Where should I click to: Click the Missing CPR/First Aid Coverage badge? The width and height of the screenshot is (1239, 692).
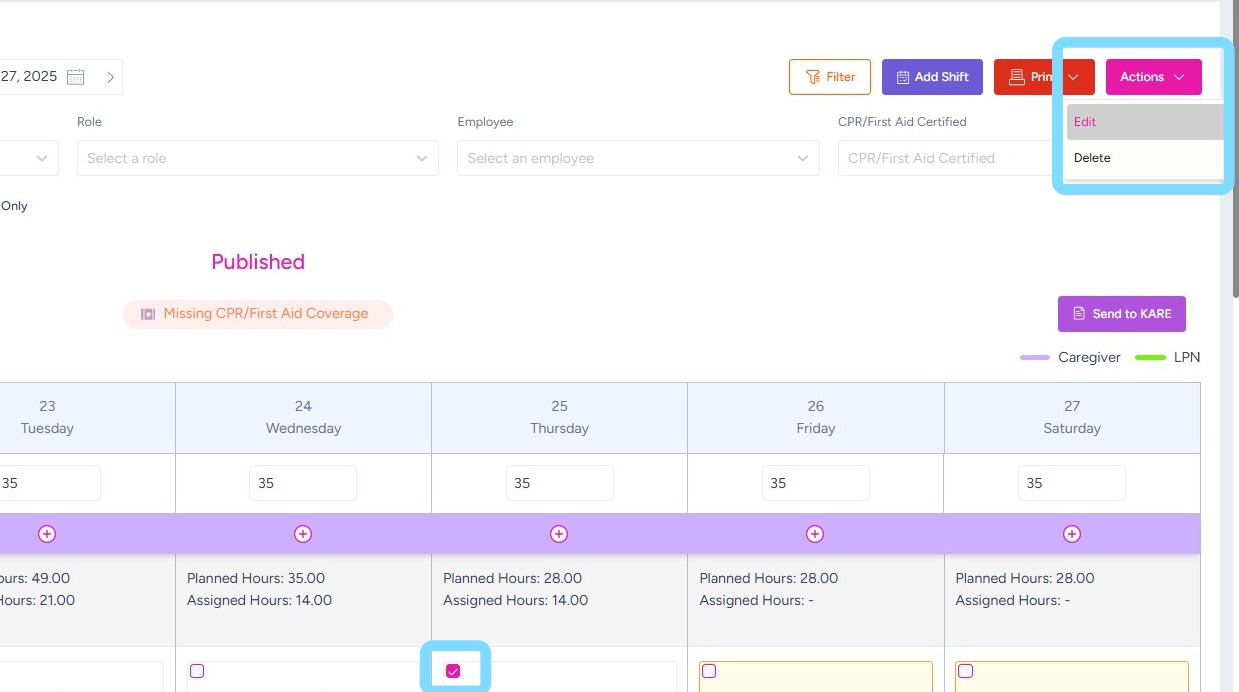pyautogui.click(x=258, y=314)
